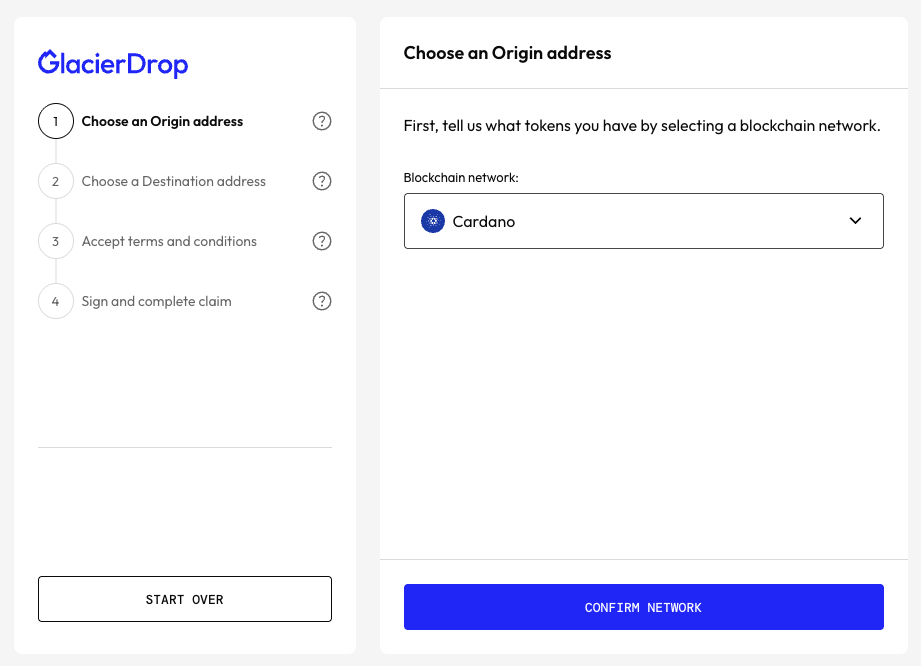Click the step 3 circle indicator
The width and height of the screenshot is (921, 666).
click(x=56, y=241)
